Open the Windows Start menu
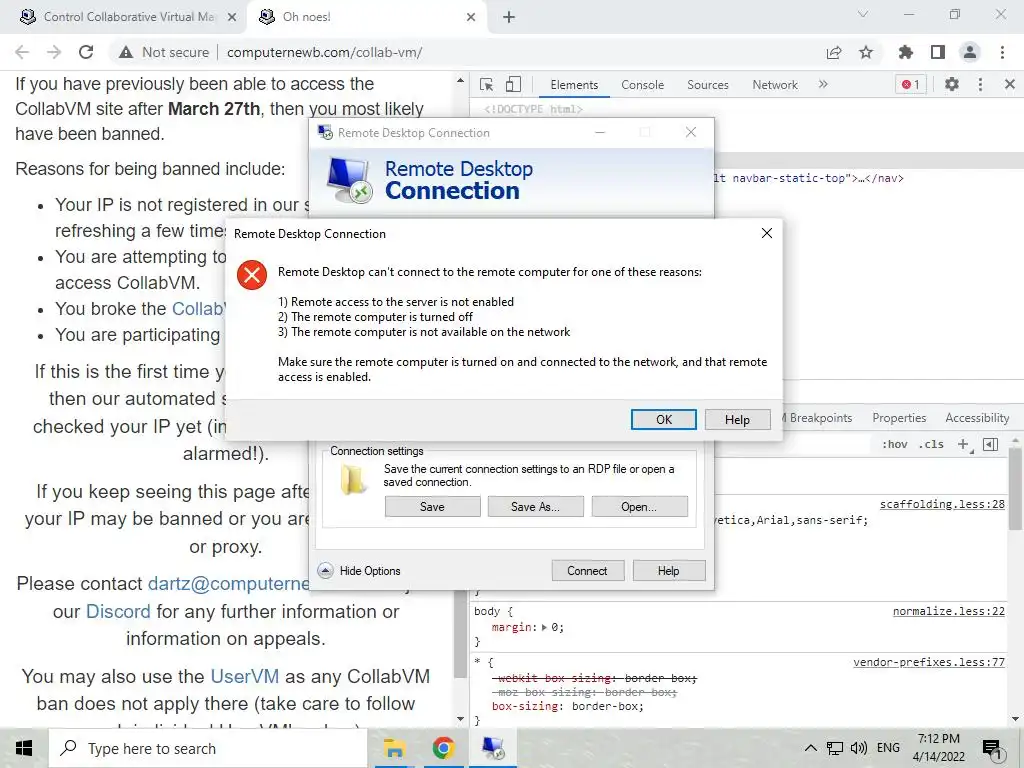This screenshot has height=768, width=1024. coord(24,748)
